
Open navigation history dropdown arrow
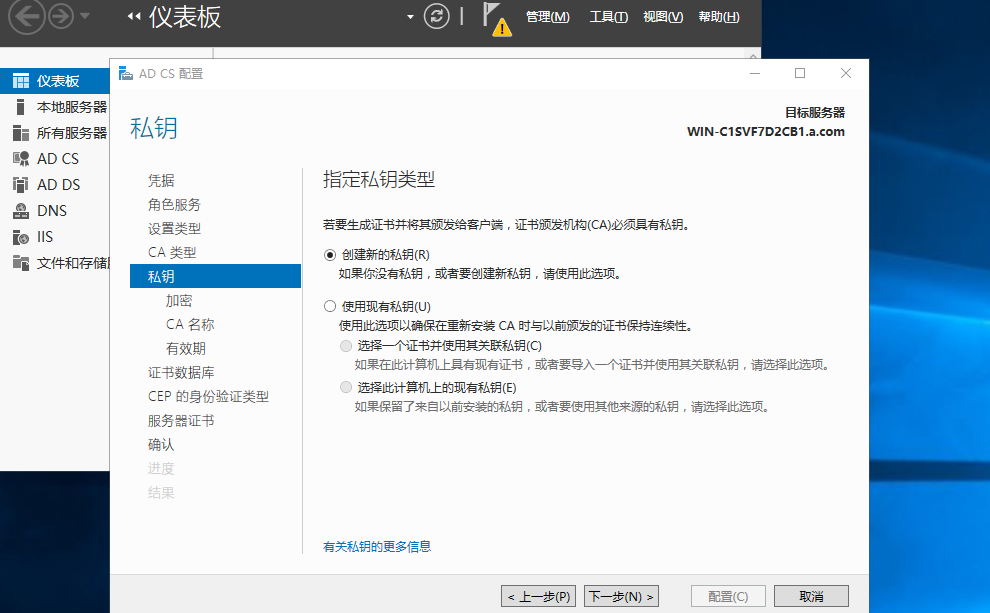[85, 16]
